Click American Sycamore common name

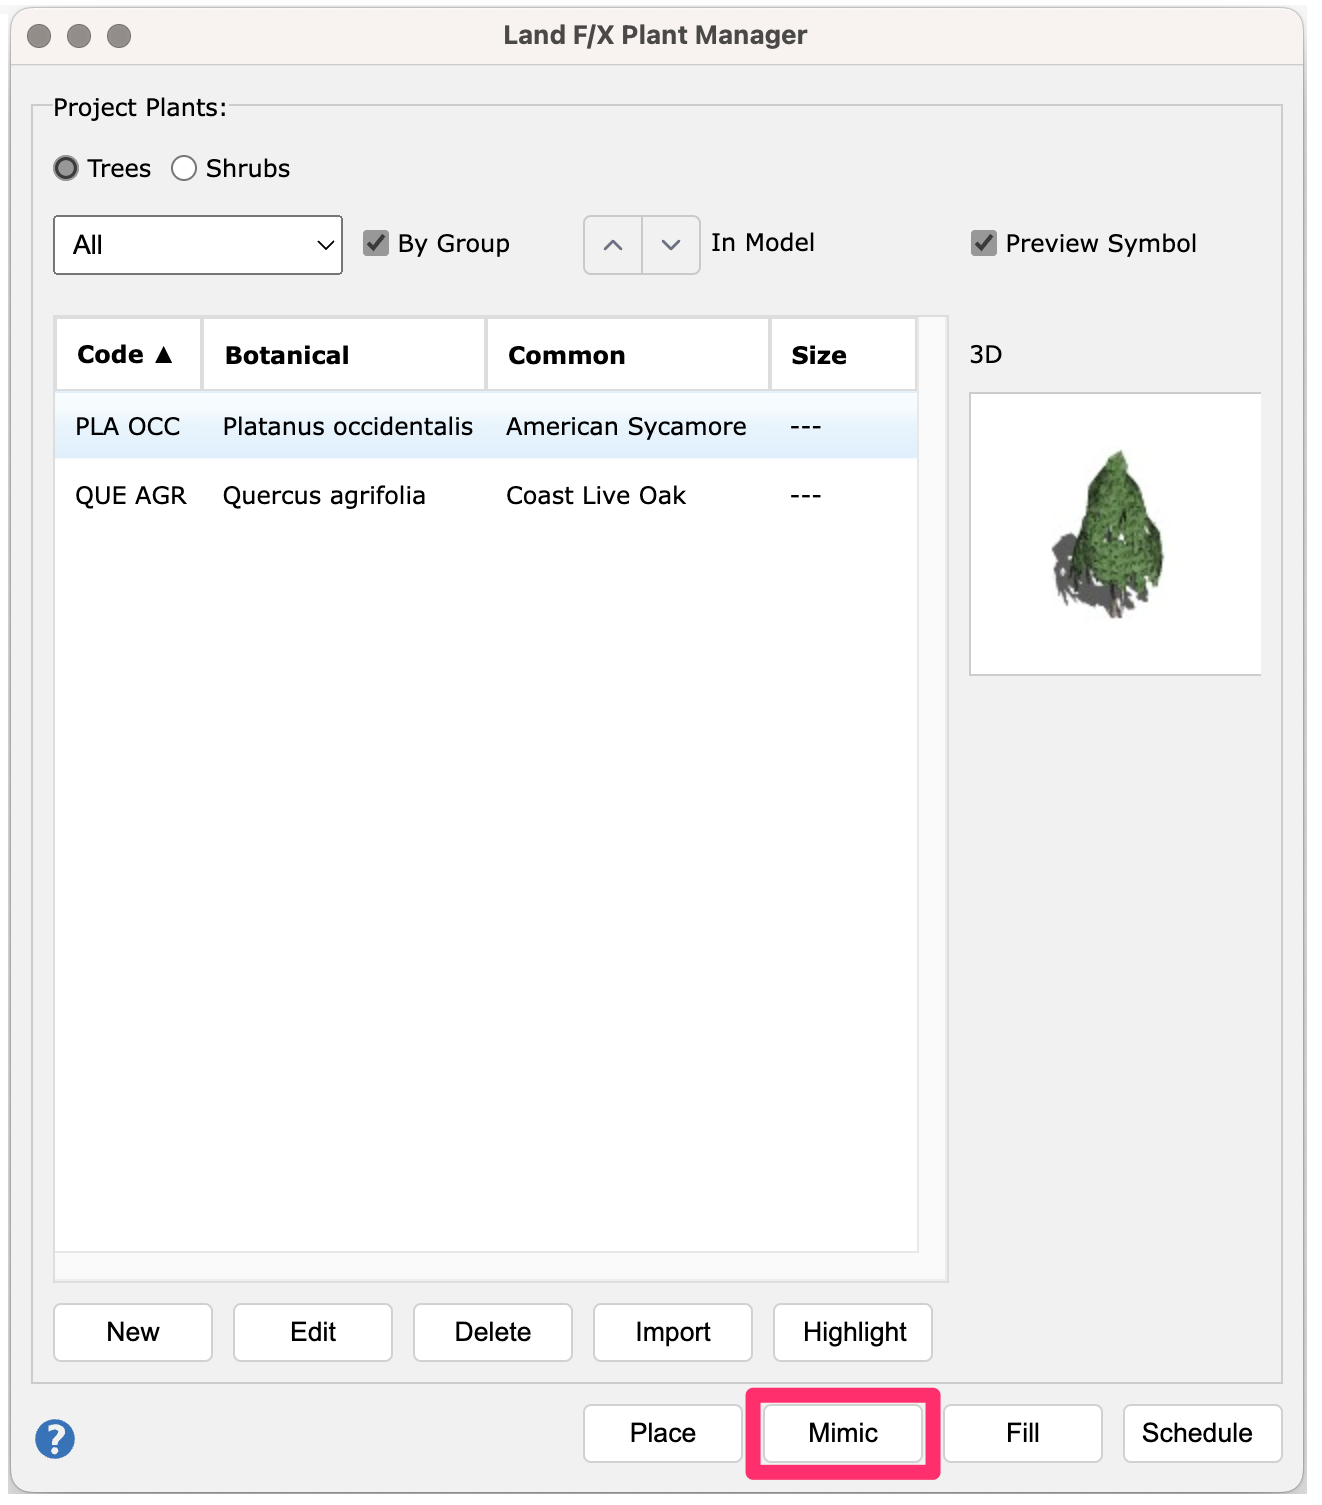[x=626, y=427]
